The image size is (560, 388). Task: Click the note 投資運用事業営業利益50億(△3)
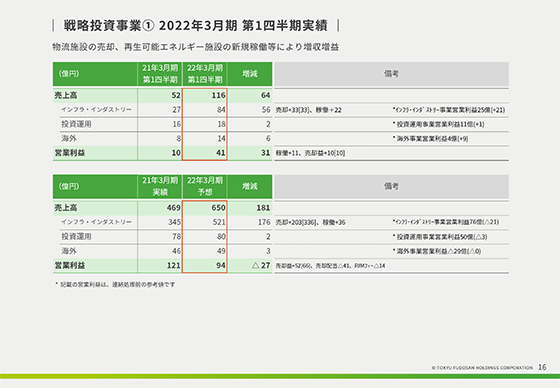440,237
